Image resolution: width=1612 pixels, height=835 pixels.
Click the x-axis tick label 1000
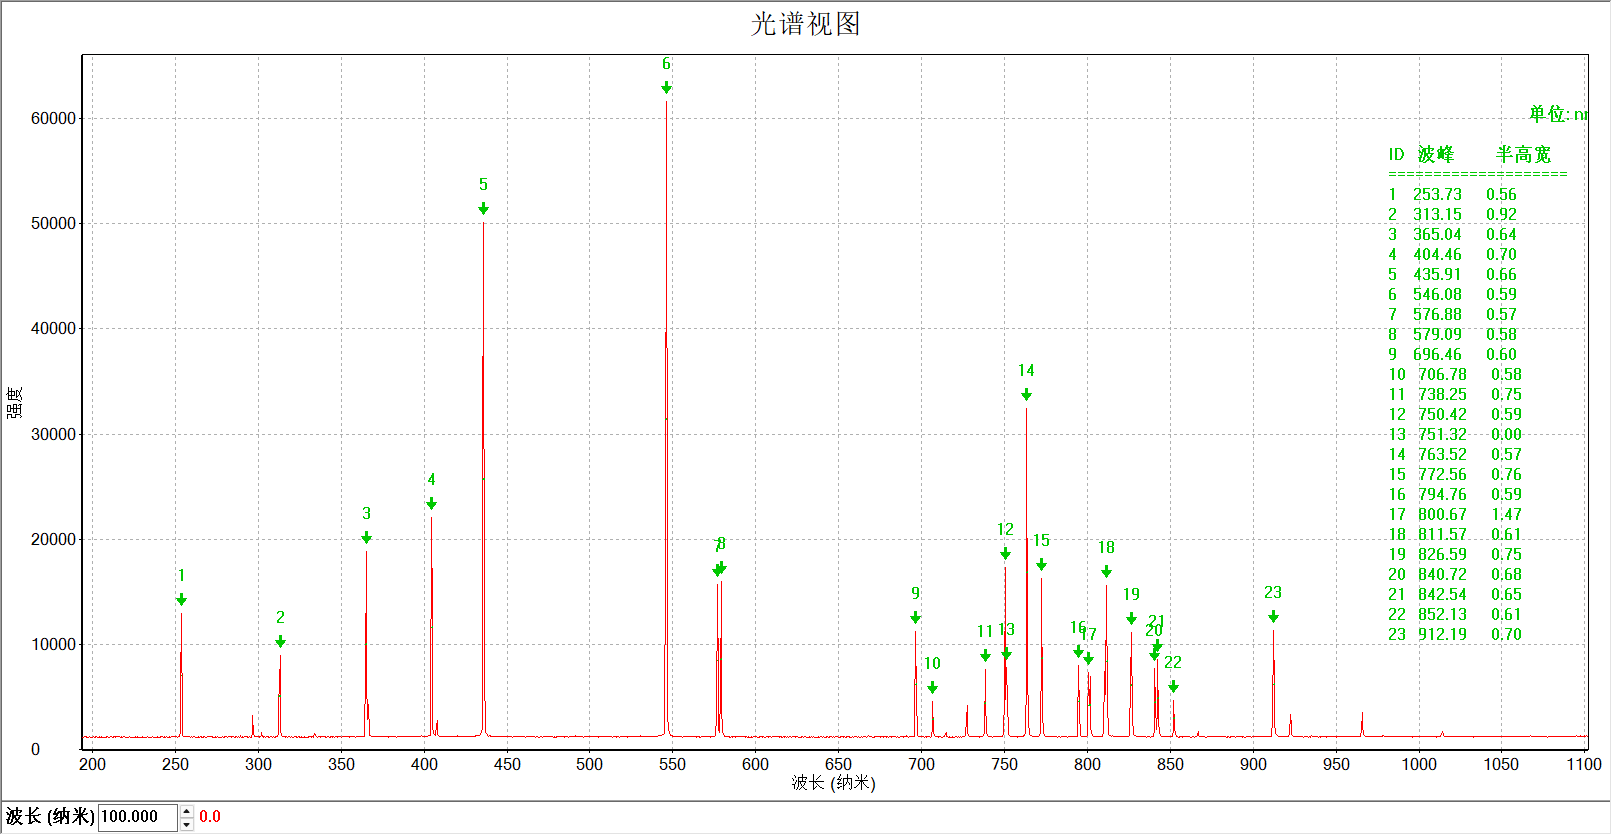[x=1418, y=764]
